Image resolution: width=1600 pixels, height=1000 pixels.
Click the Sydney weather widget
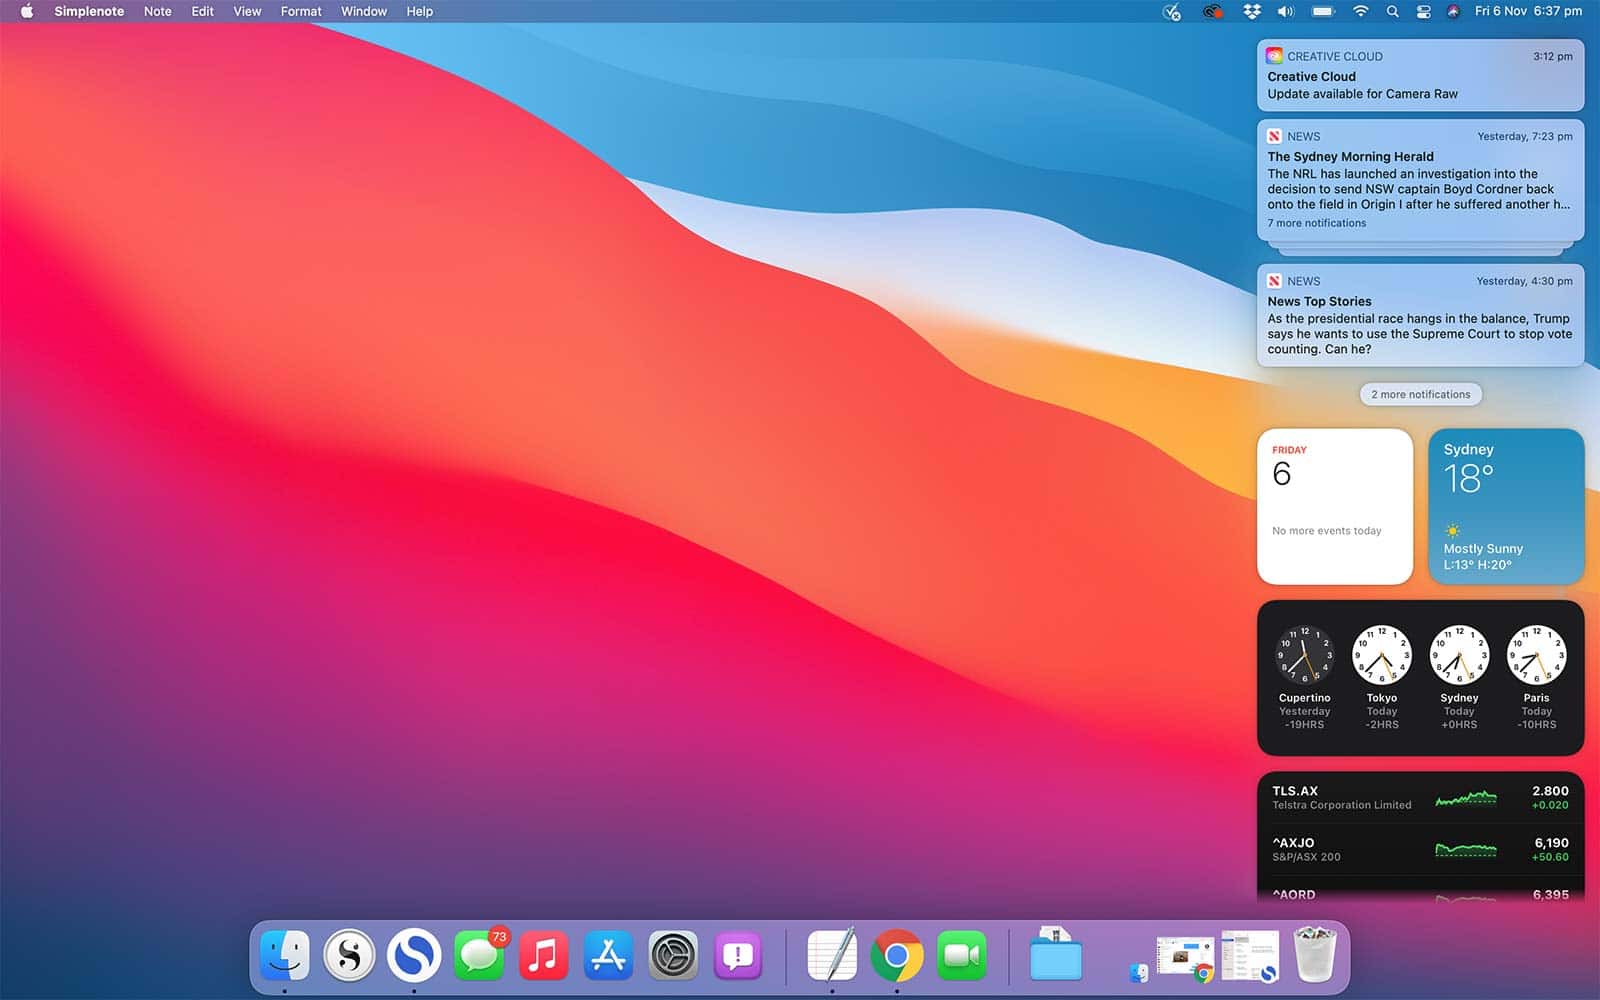(1506, 507)
